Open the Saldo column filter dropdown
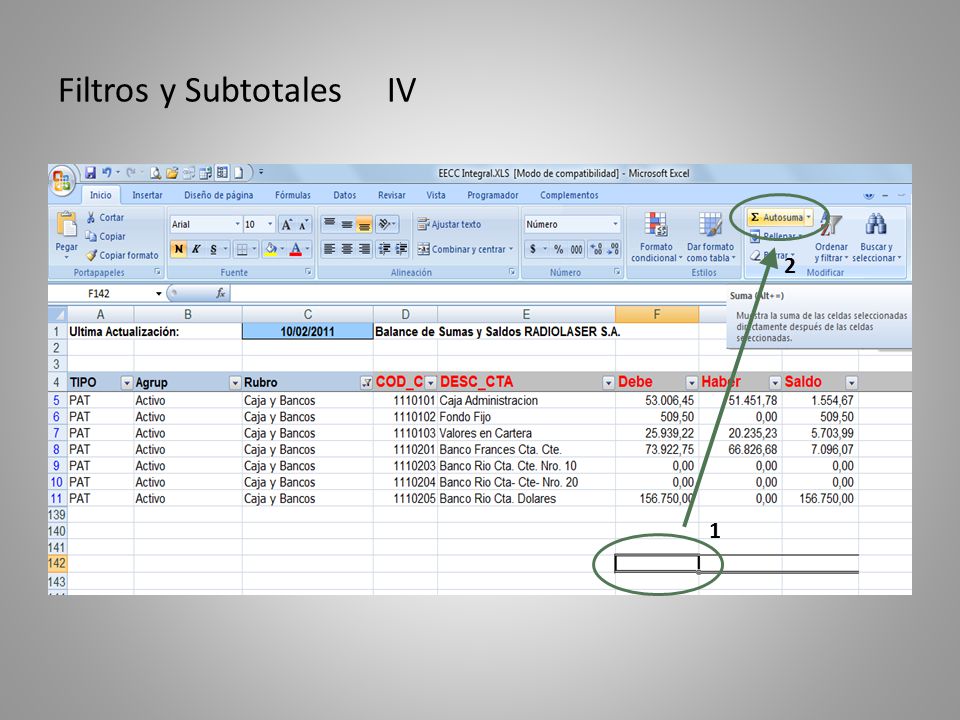This screenshot has width=960, height=720. [x=851, y=383]
